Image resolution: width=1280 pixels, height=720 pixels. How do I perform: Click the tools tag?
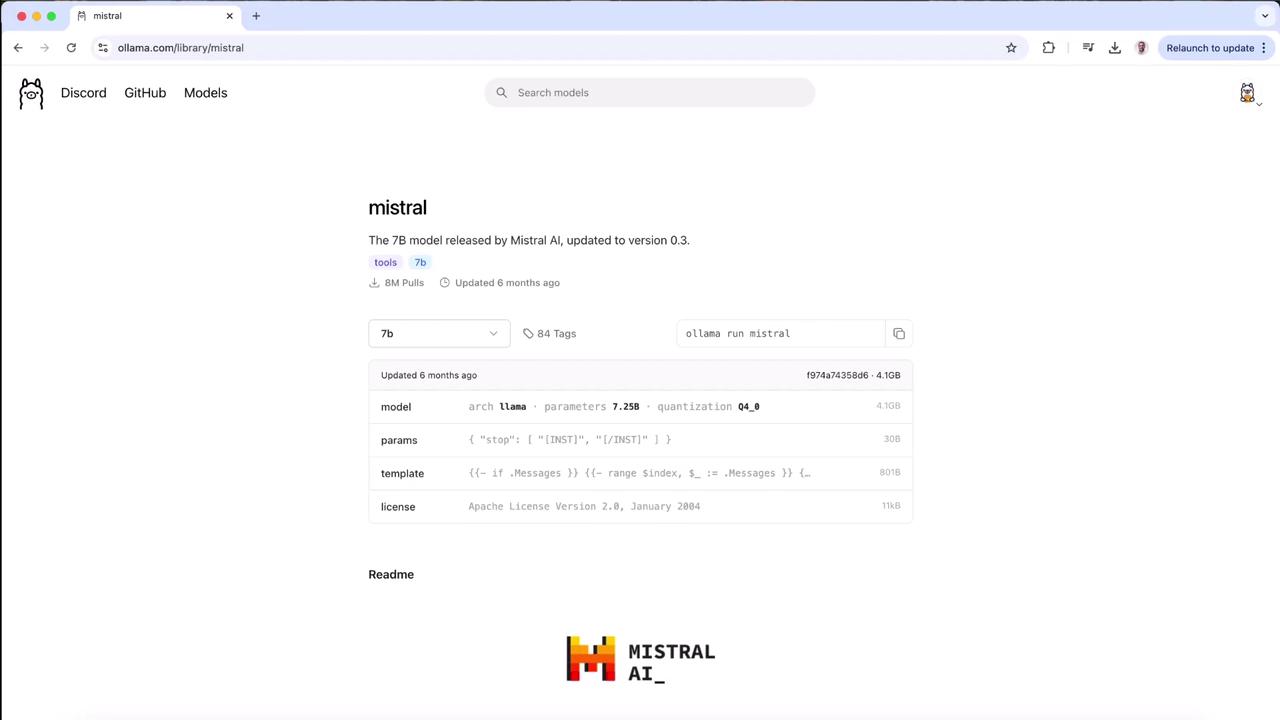tap(385, 262)
